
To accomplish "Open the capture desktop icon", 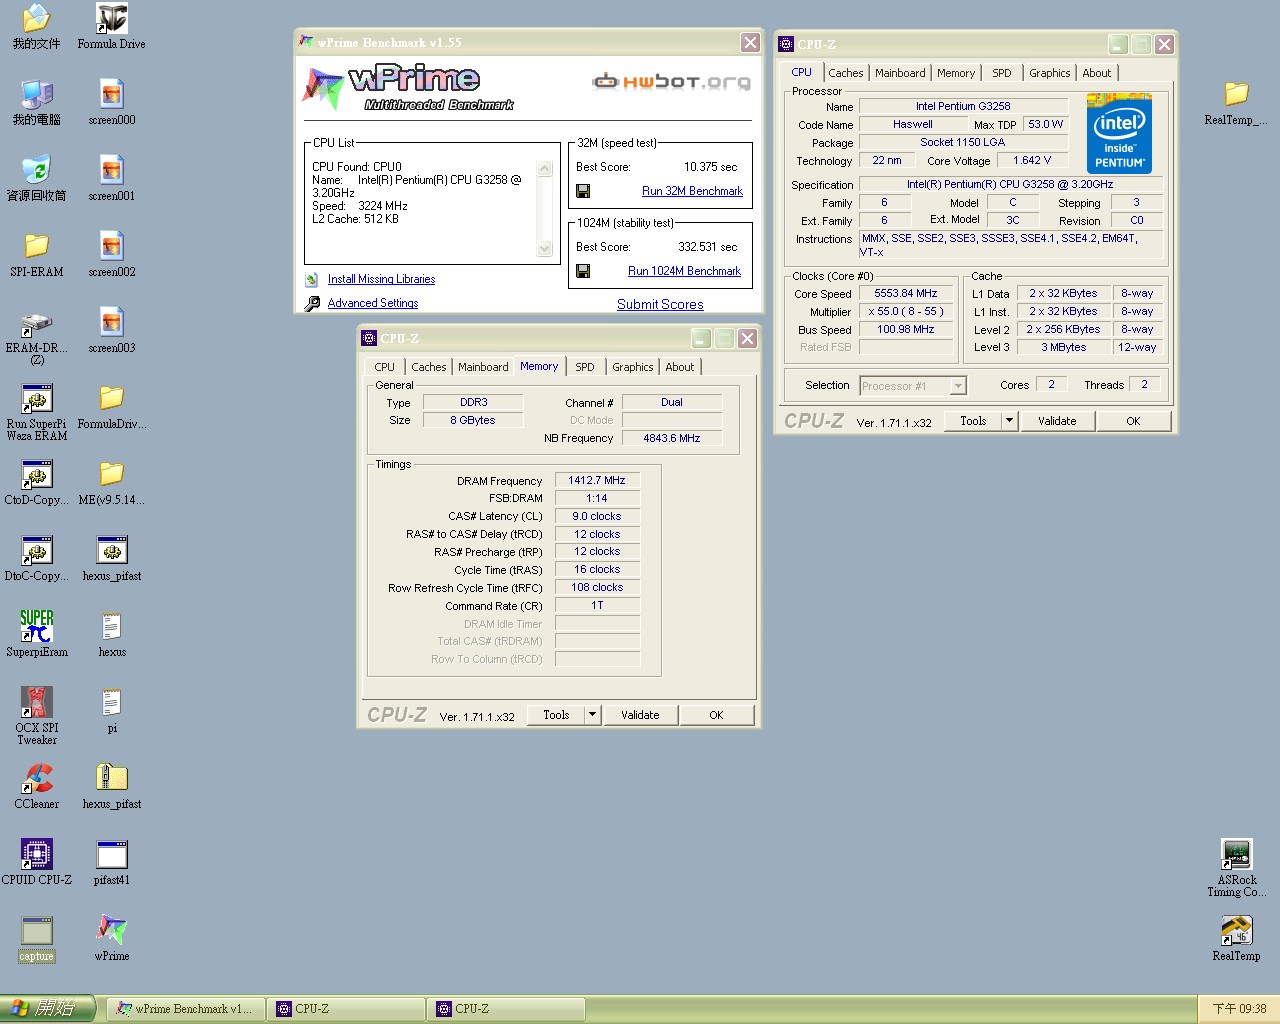I will coord(37,938).
